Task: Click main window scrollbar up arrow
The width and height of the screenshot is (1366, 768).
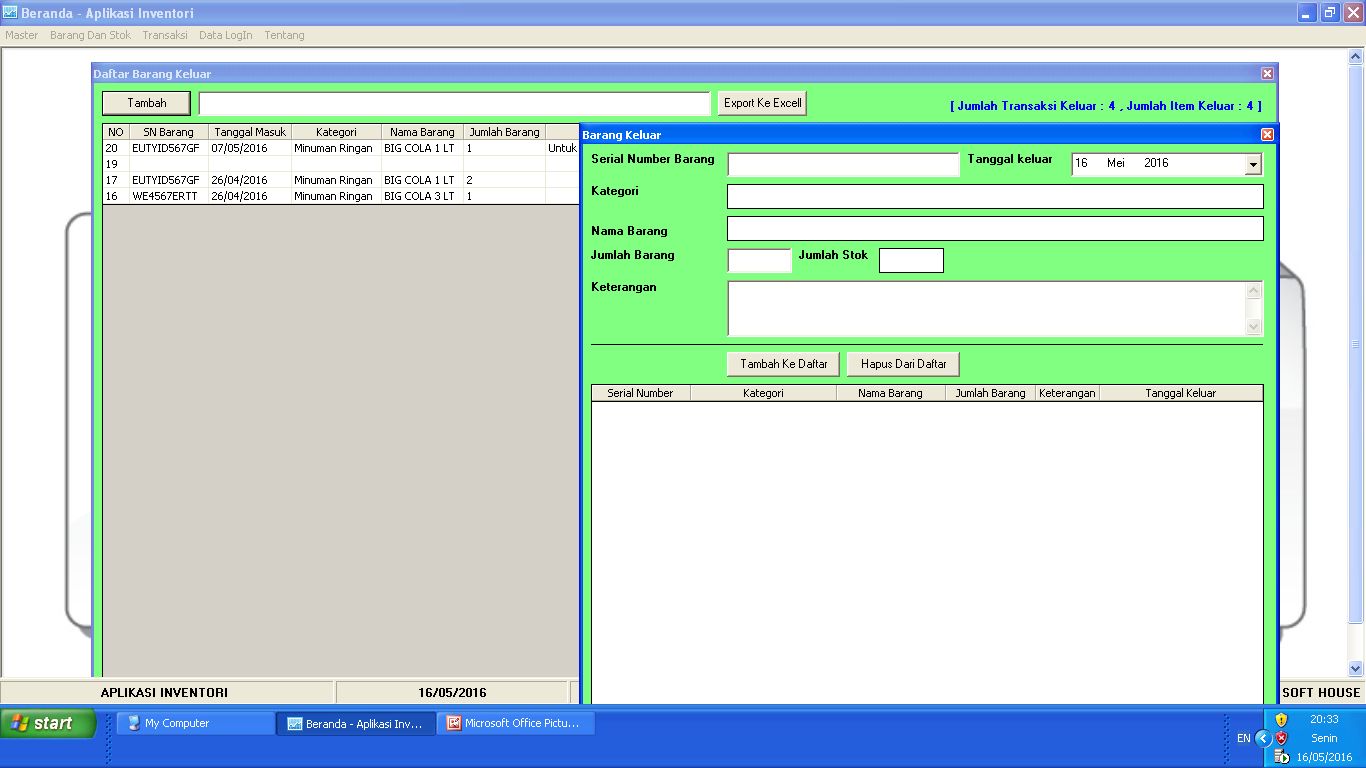Action: click(x=1356, y=57)
